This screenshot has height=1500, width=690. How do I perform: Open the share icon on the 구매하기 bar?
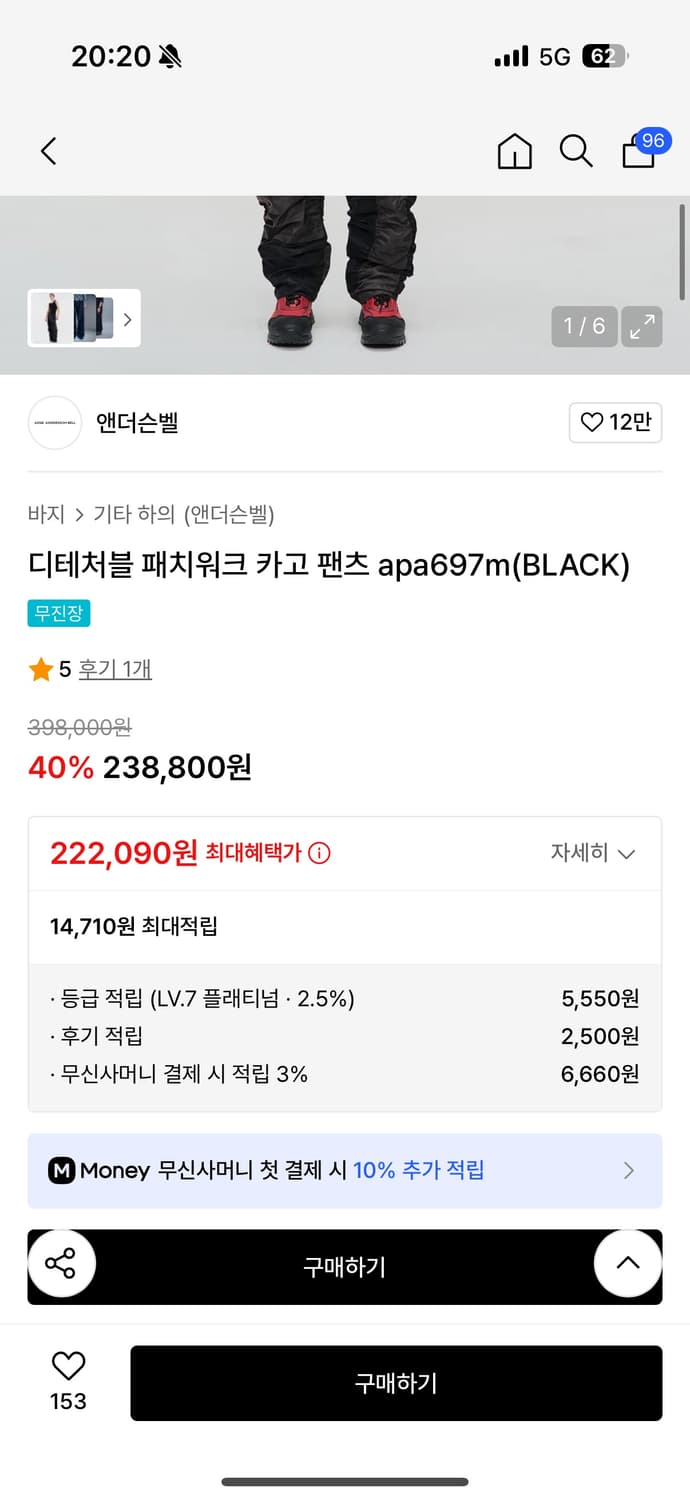[62, 1264]
